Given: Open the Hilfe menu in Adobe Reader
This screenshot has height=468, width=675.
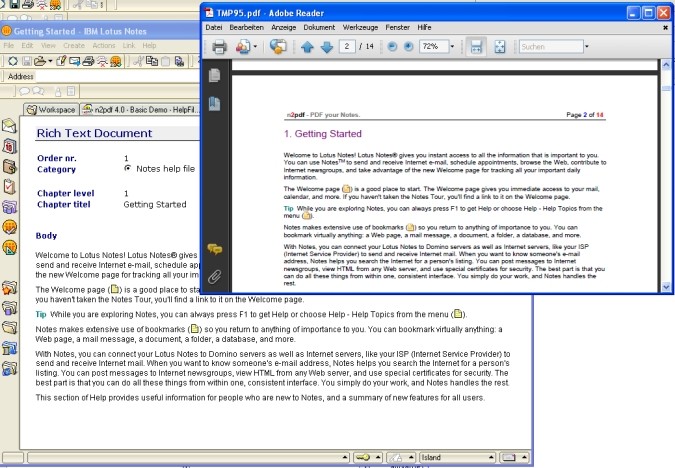Looking at the screenshot, I should click(424, 27).
